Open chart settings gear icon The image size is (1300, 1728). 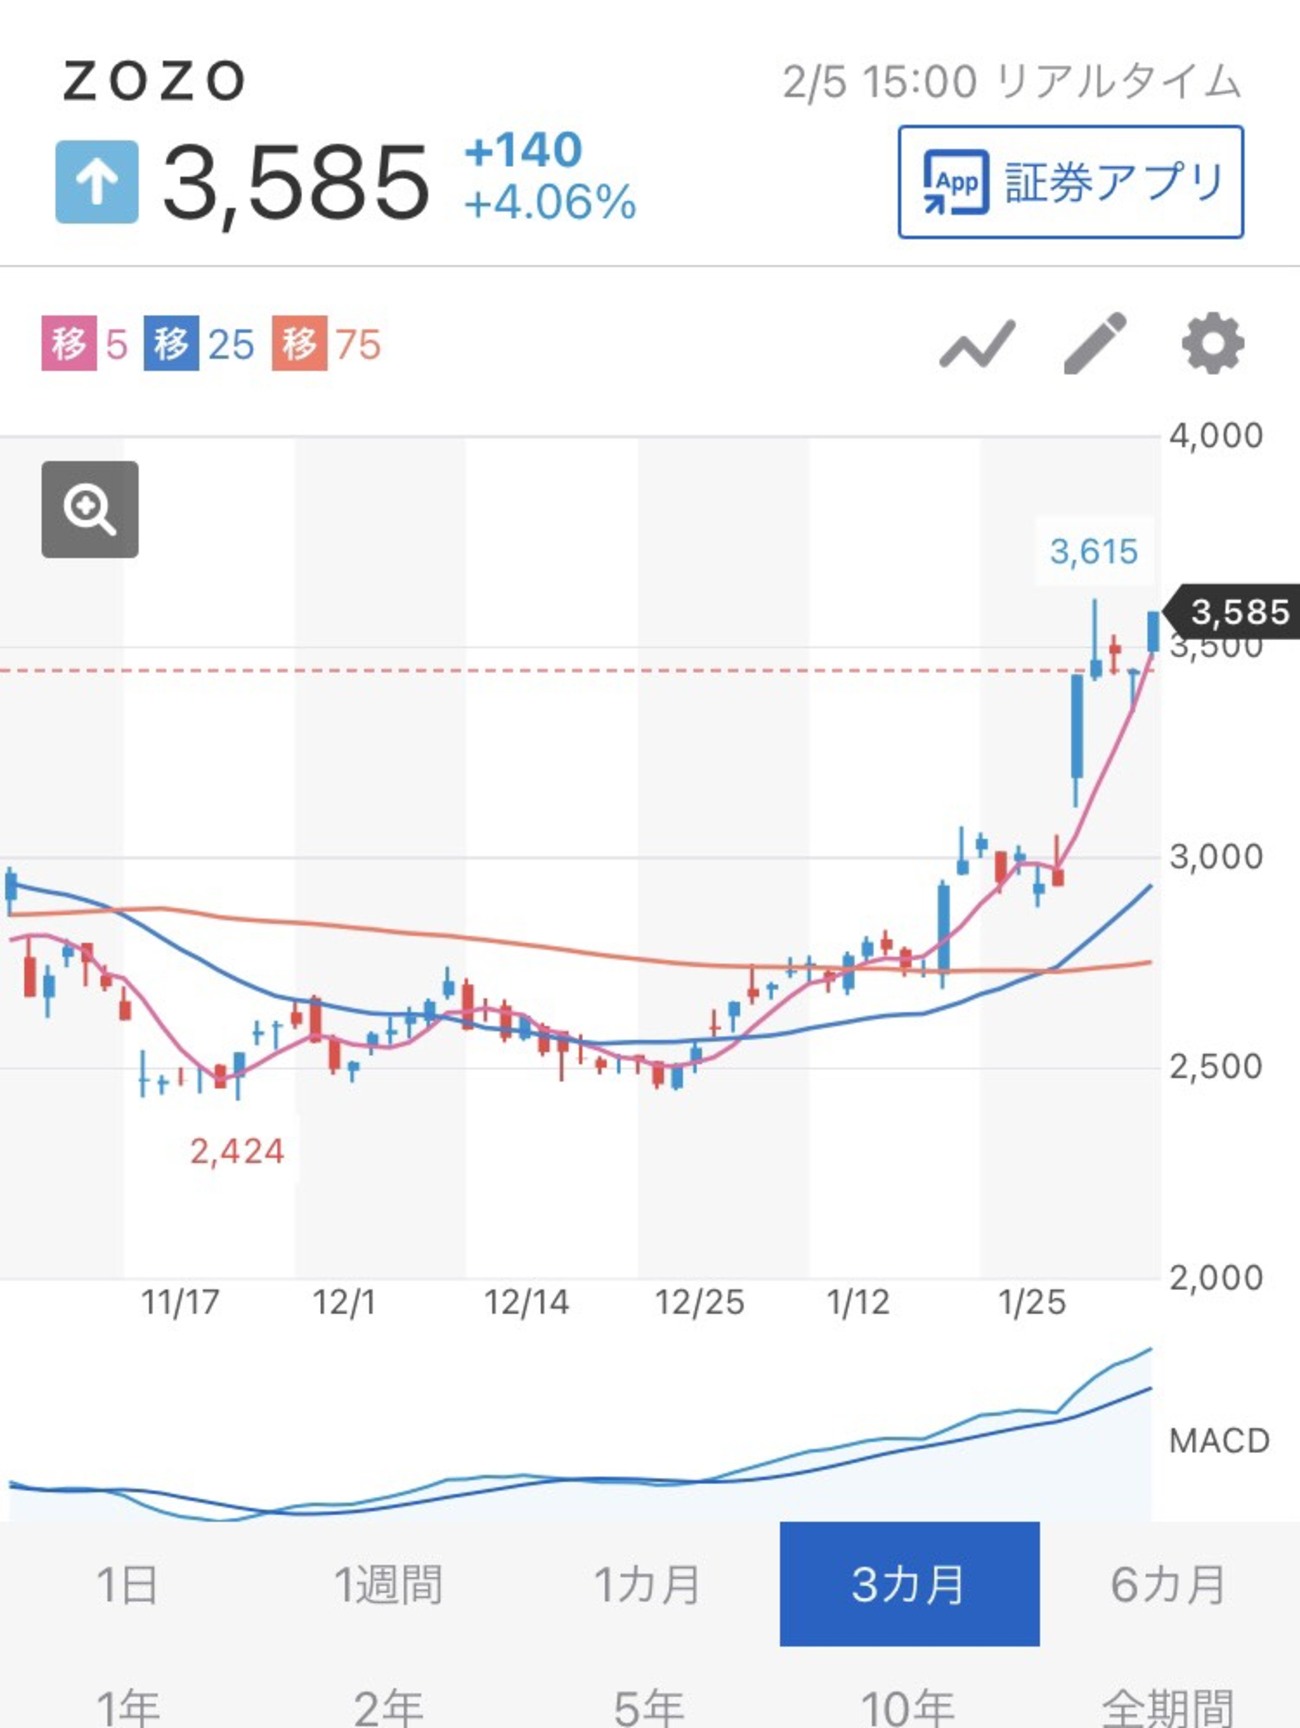1212,344
